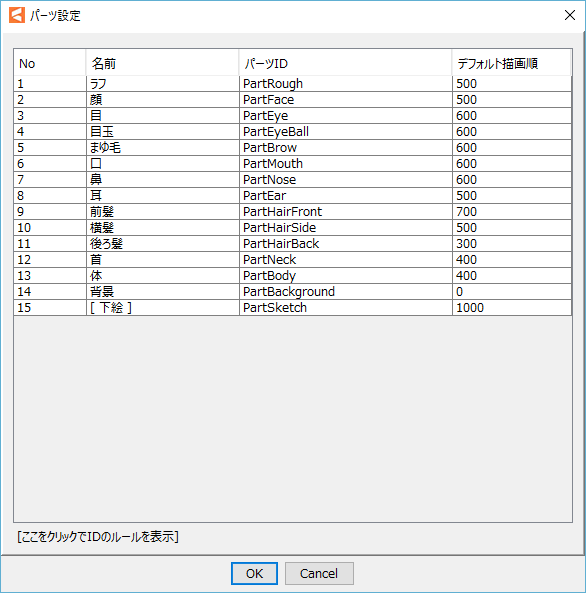Select the 後ろ髪 name cell

[x=163, y=244]
